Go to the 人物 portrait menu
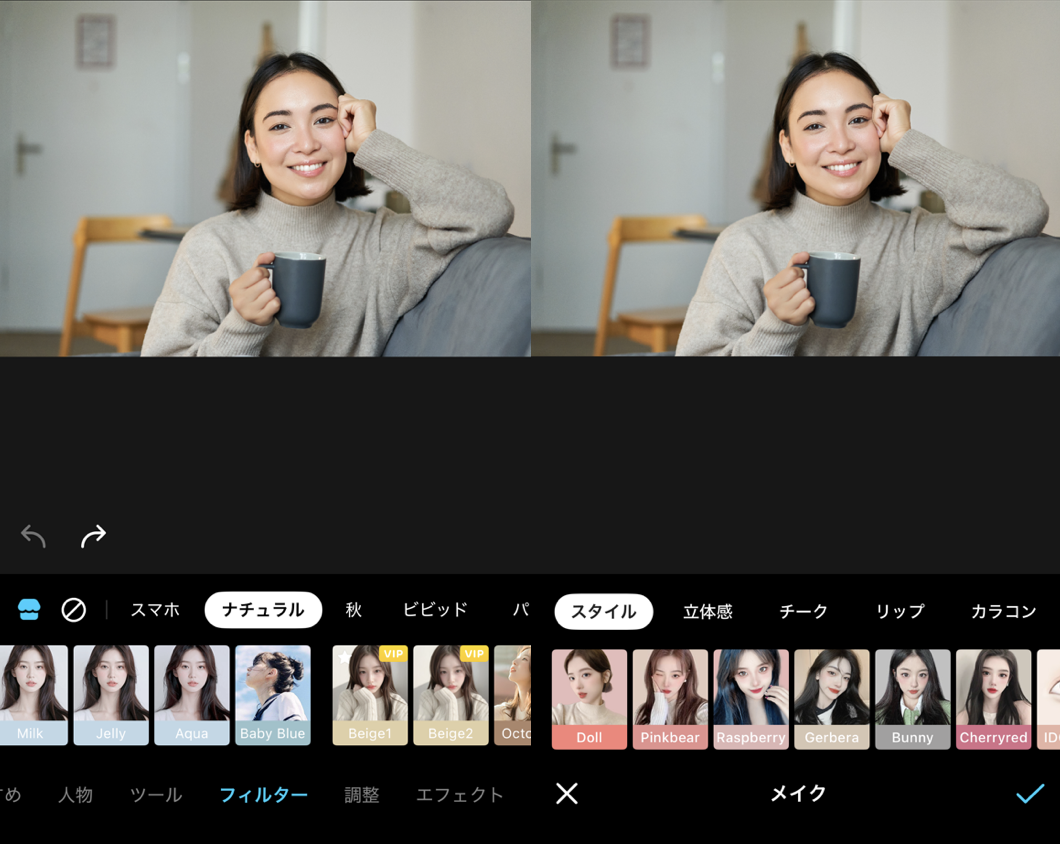Screen dimensions: 1060x844 pyautogui.click(x=76, y=795)
